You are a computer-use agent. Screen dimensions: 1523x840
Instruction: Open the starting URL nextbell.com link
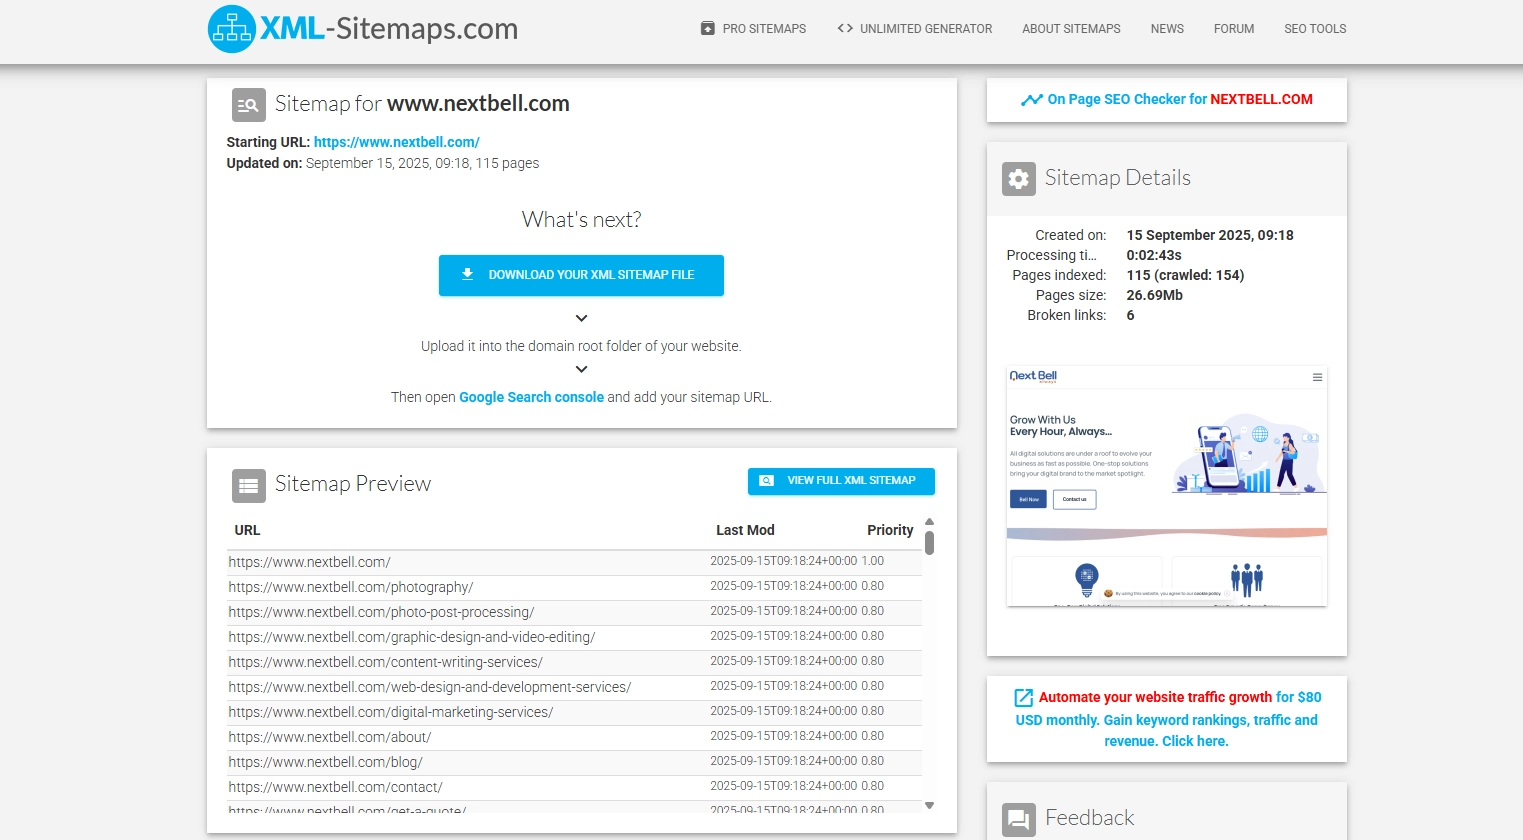coord(396,142)
